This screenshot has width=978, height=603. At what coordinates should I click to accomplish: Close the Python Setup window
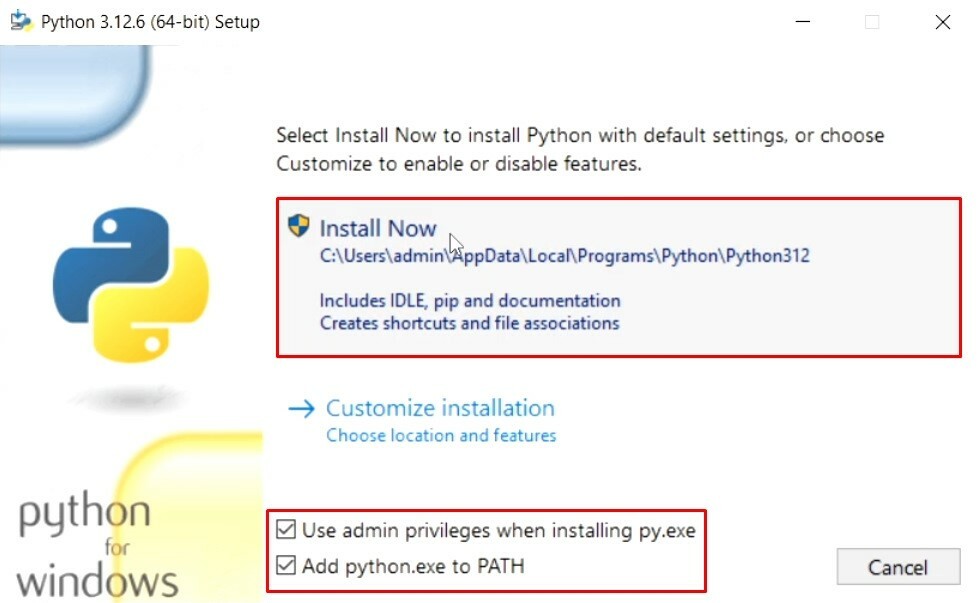[x=942, y=22]
